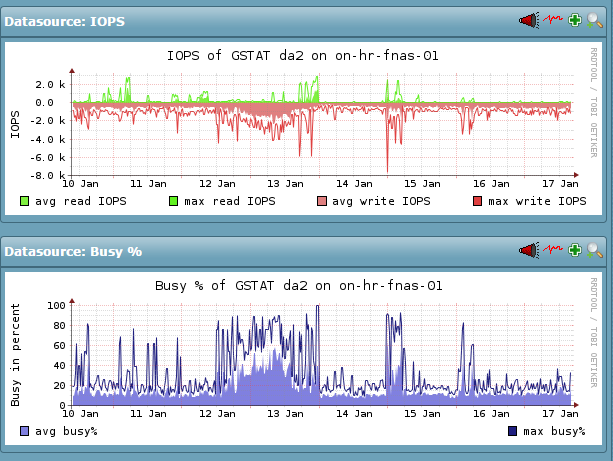
Task: Click the '11 Jan' label on Busy % graph
Action: (148, 414)
